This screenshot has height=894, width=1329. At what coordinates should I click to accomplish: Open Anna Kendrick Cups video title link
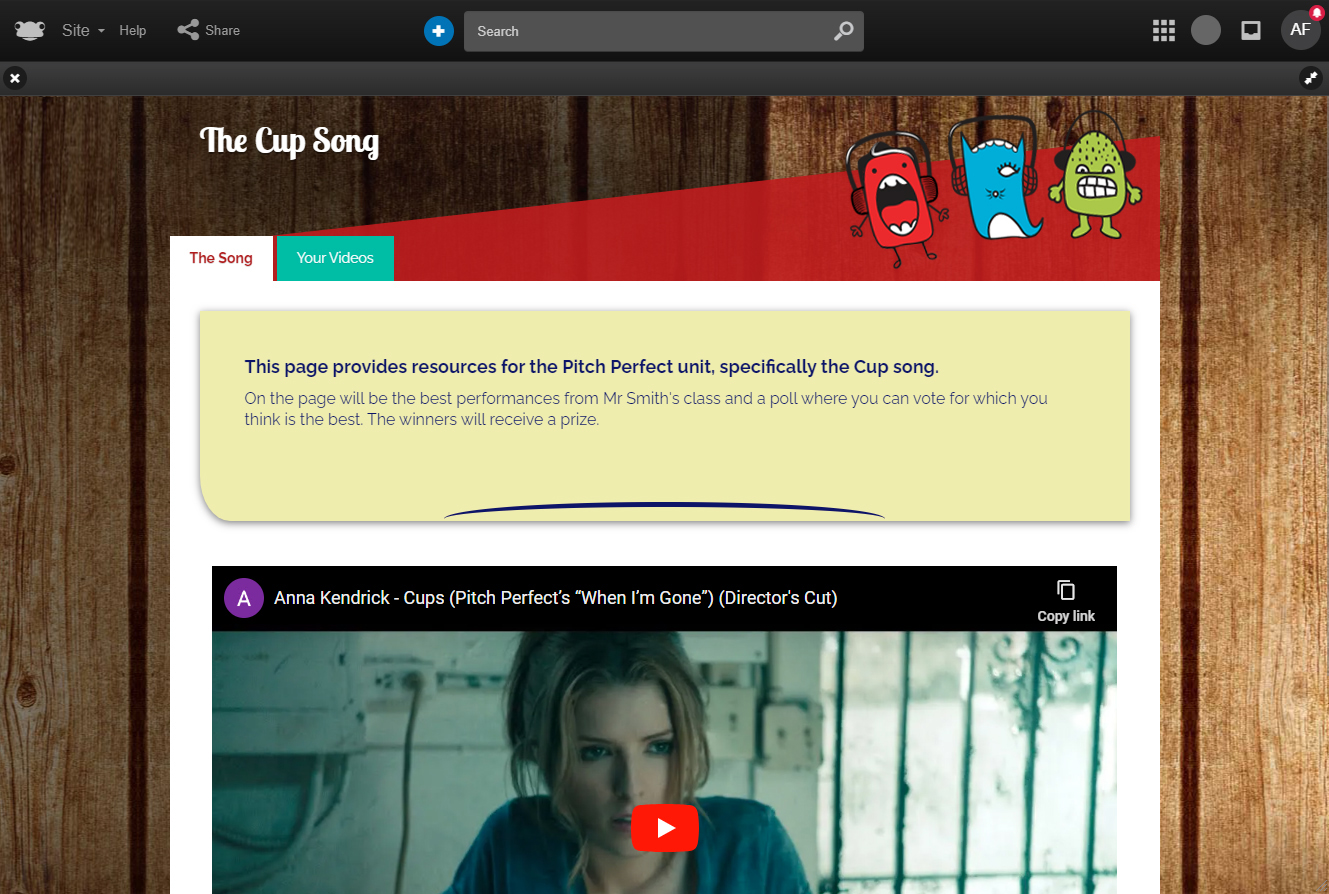coord(556,598)
